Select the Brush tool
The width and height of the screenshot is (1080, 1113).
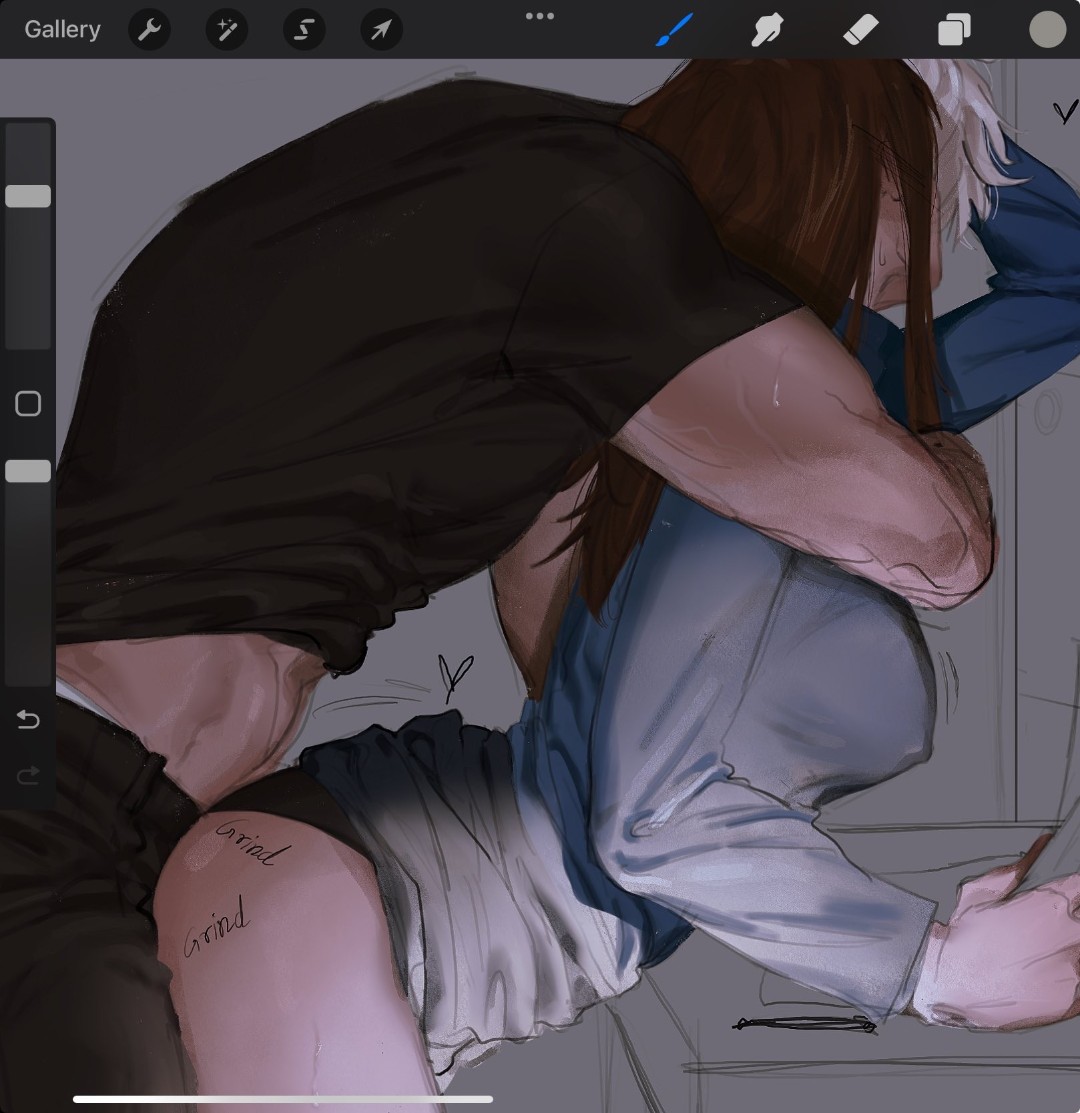tap(674, 30)
